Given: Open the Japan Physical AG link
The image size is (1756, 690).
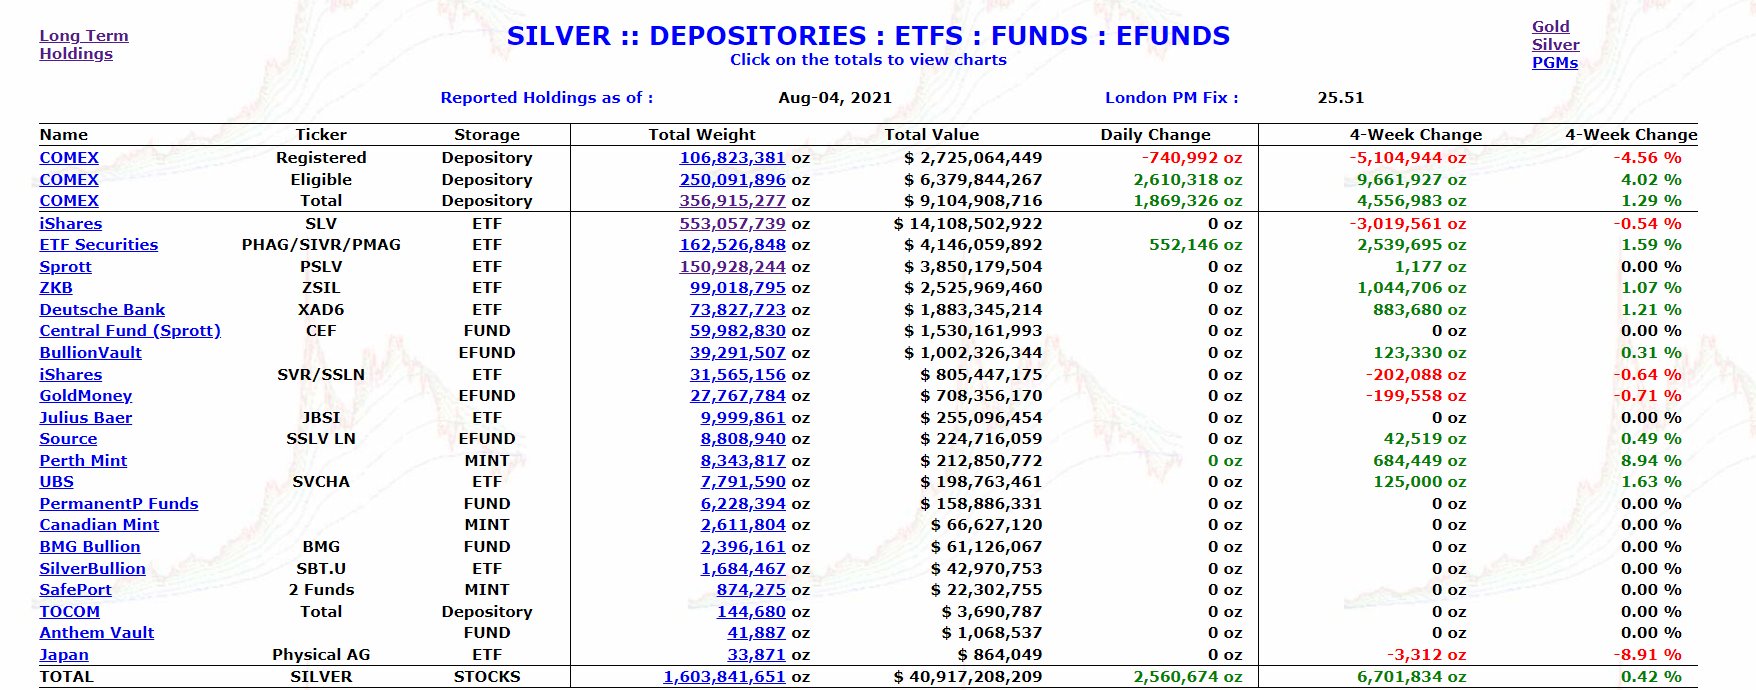Looking at the screenshot, I should [x=64, y=655].
